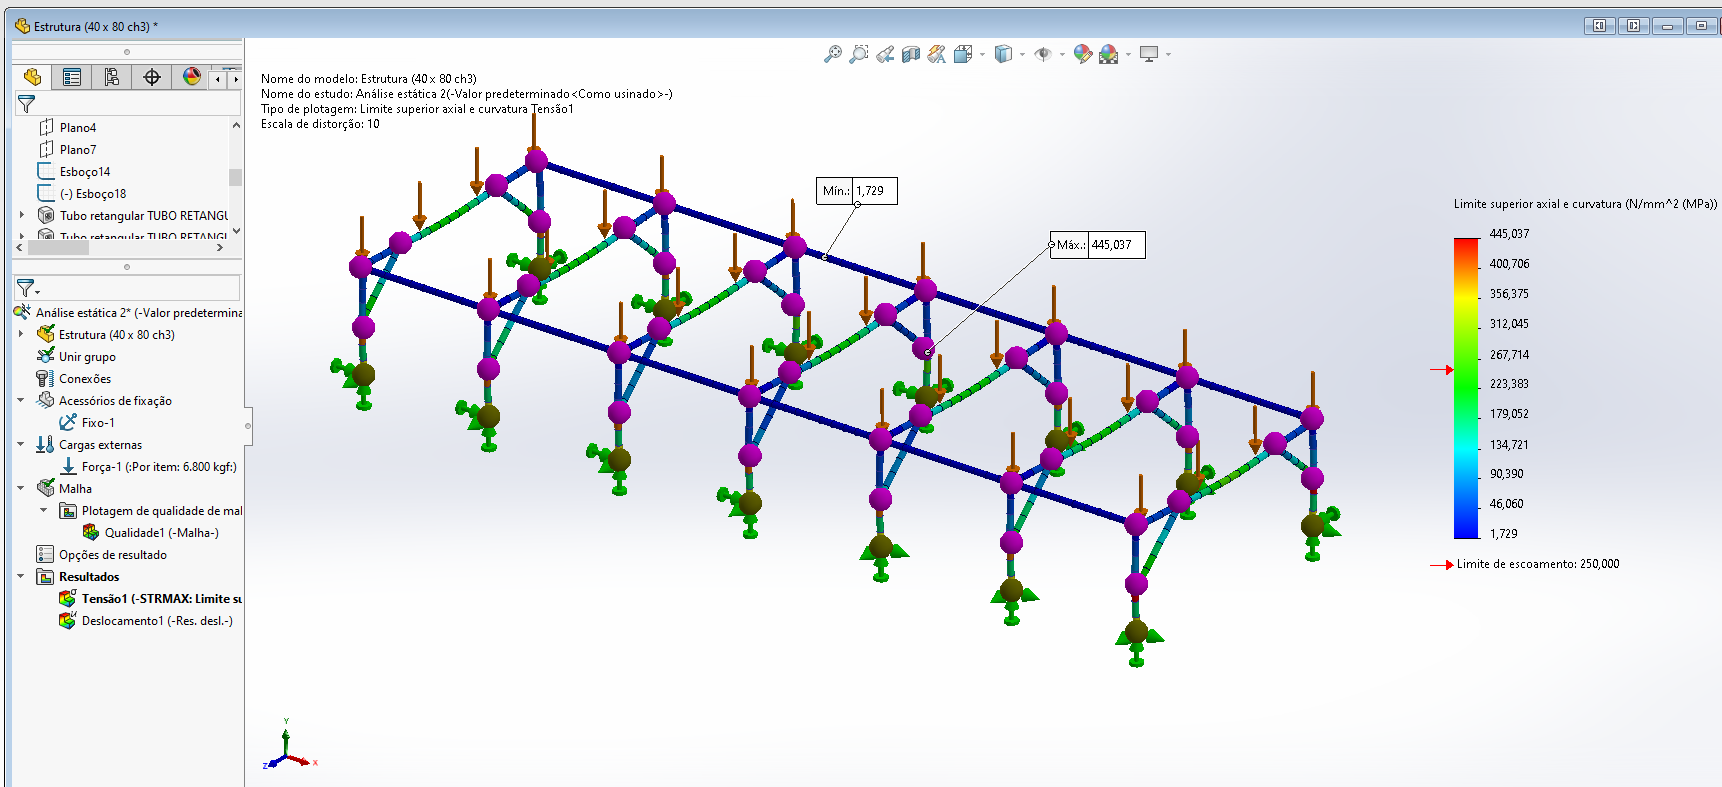The image size is (1722, 787).
Task: Open the Hide/Show Items dropdown arrow
Action: point(1062,54)
